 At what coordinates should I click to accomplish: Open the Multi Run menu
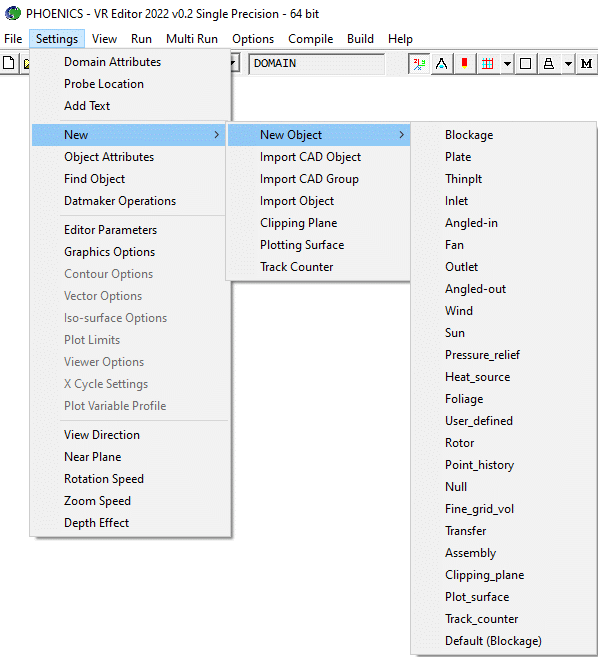(192, 39)
